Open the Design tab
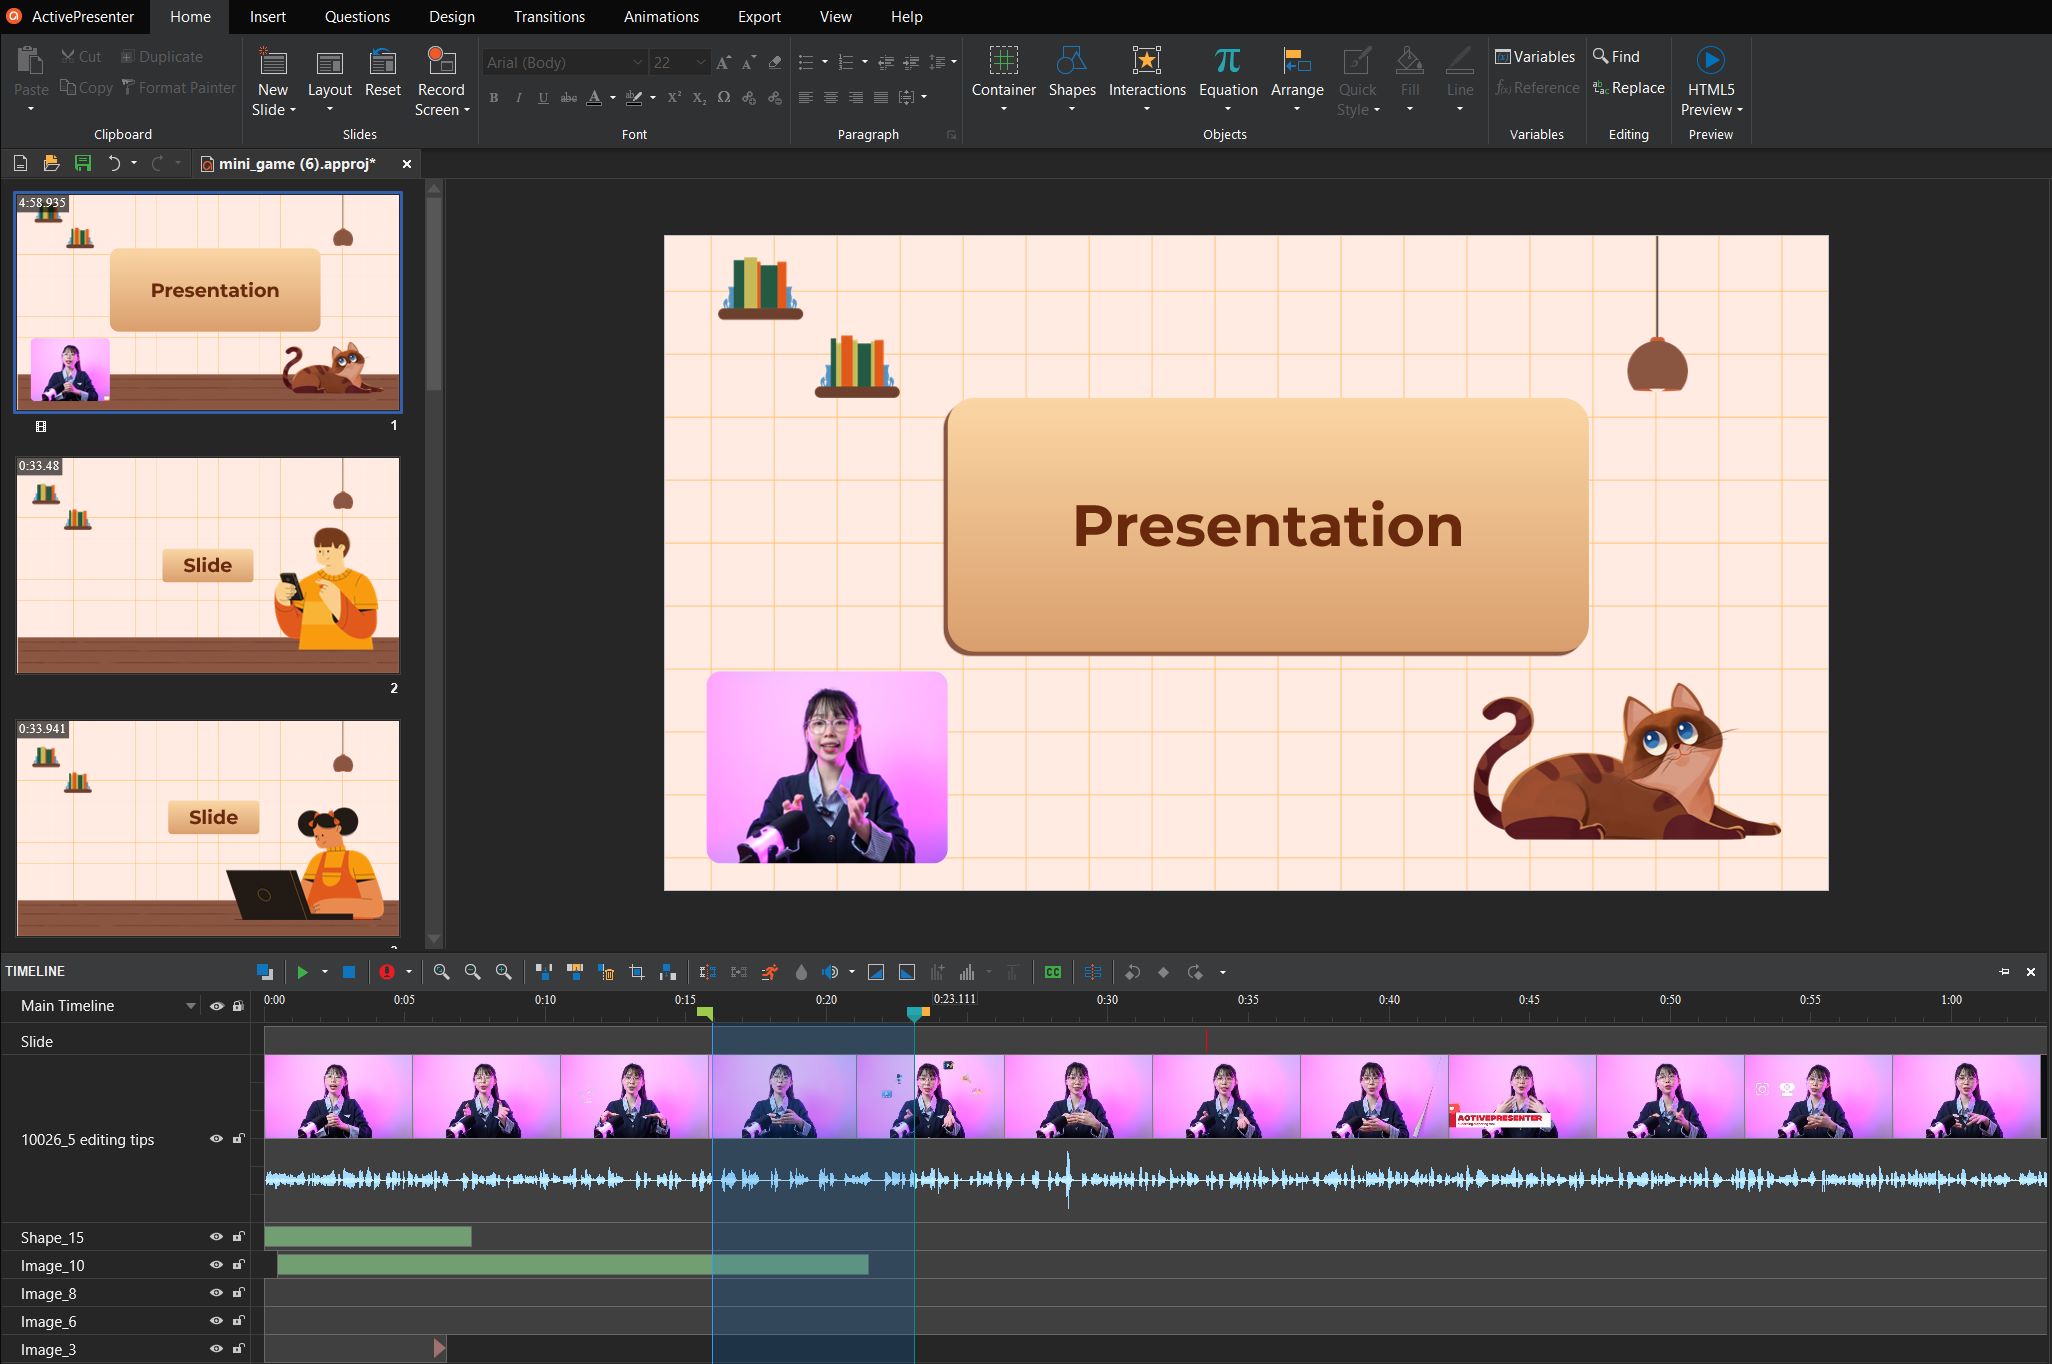The image size is (2052, 1364). 452,17
